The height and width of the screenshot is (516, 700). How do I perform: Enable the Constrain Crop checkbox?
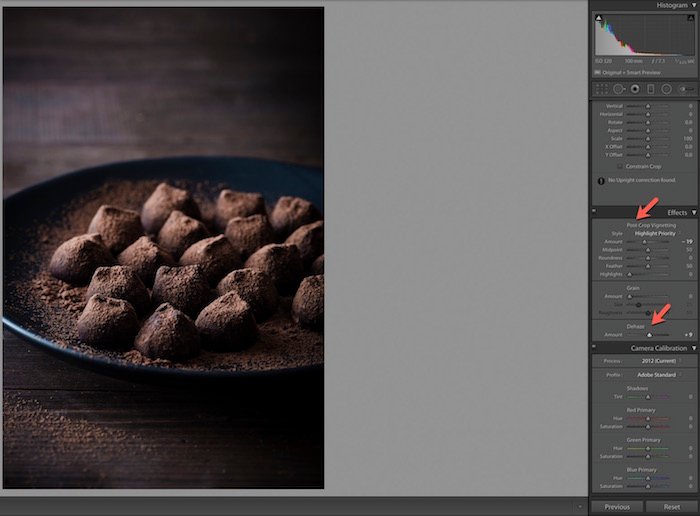(622, 165)
